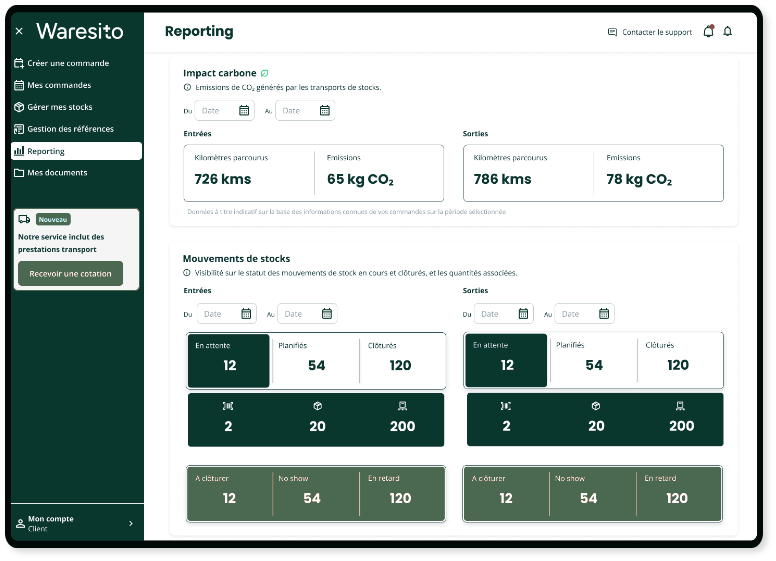Open Créer une commande menu item
The height and width of the screenshot is (561, 776).
[68, 63]
